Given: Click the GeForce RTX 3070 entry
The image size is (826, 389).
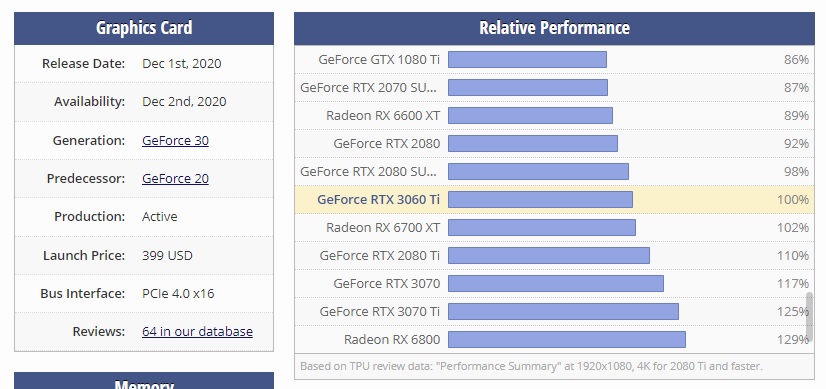Looking at the screenshot, I should (554, 283).
